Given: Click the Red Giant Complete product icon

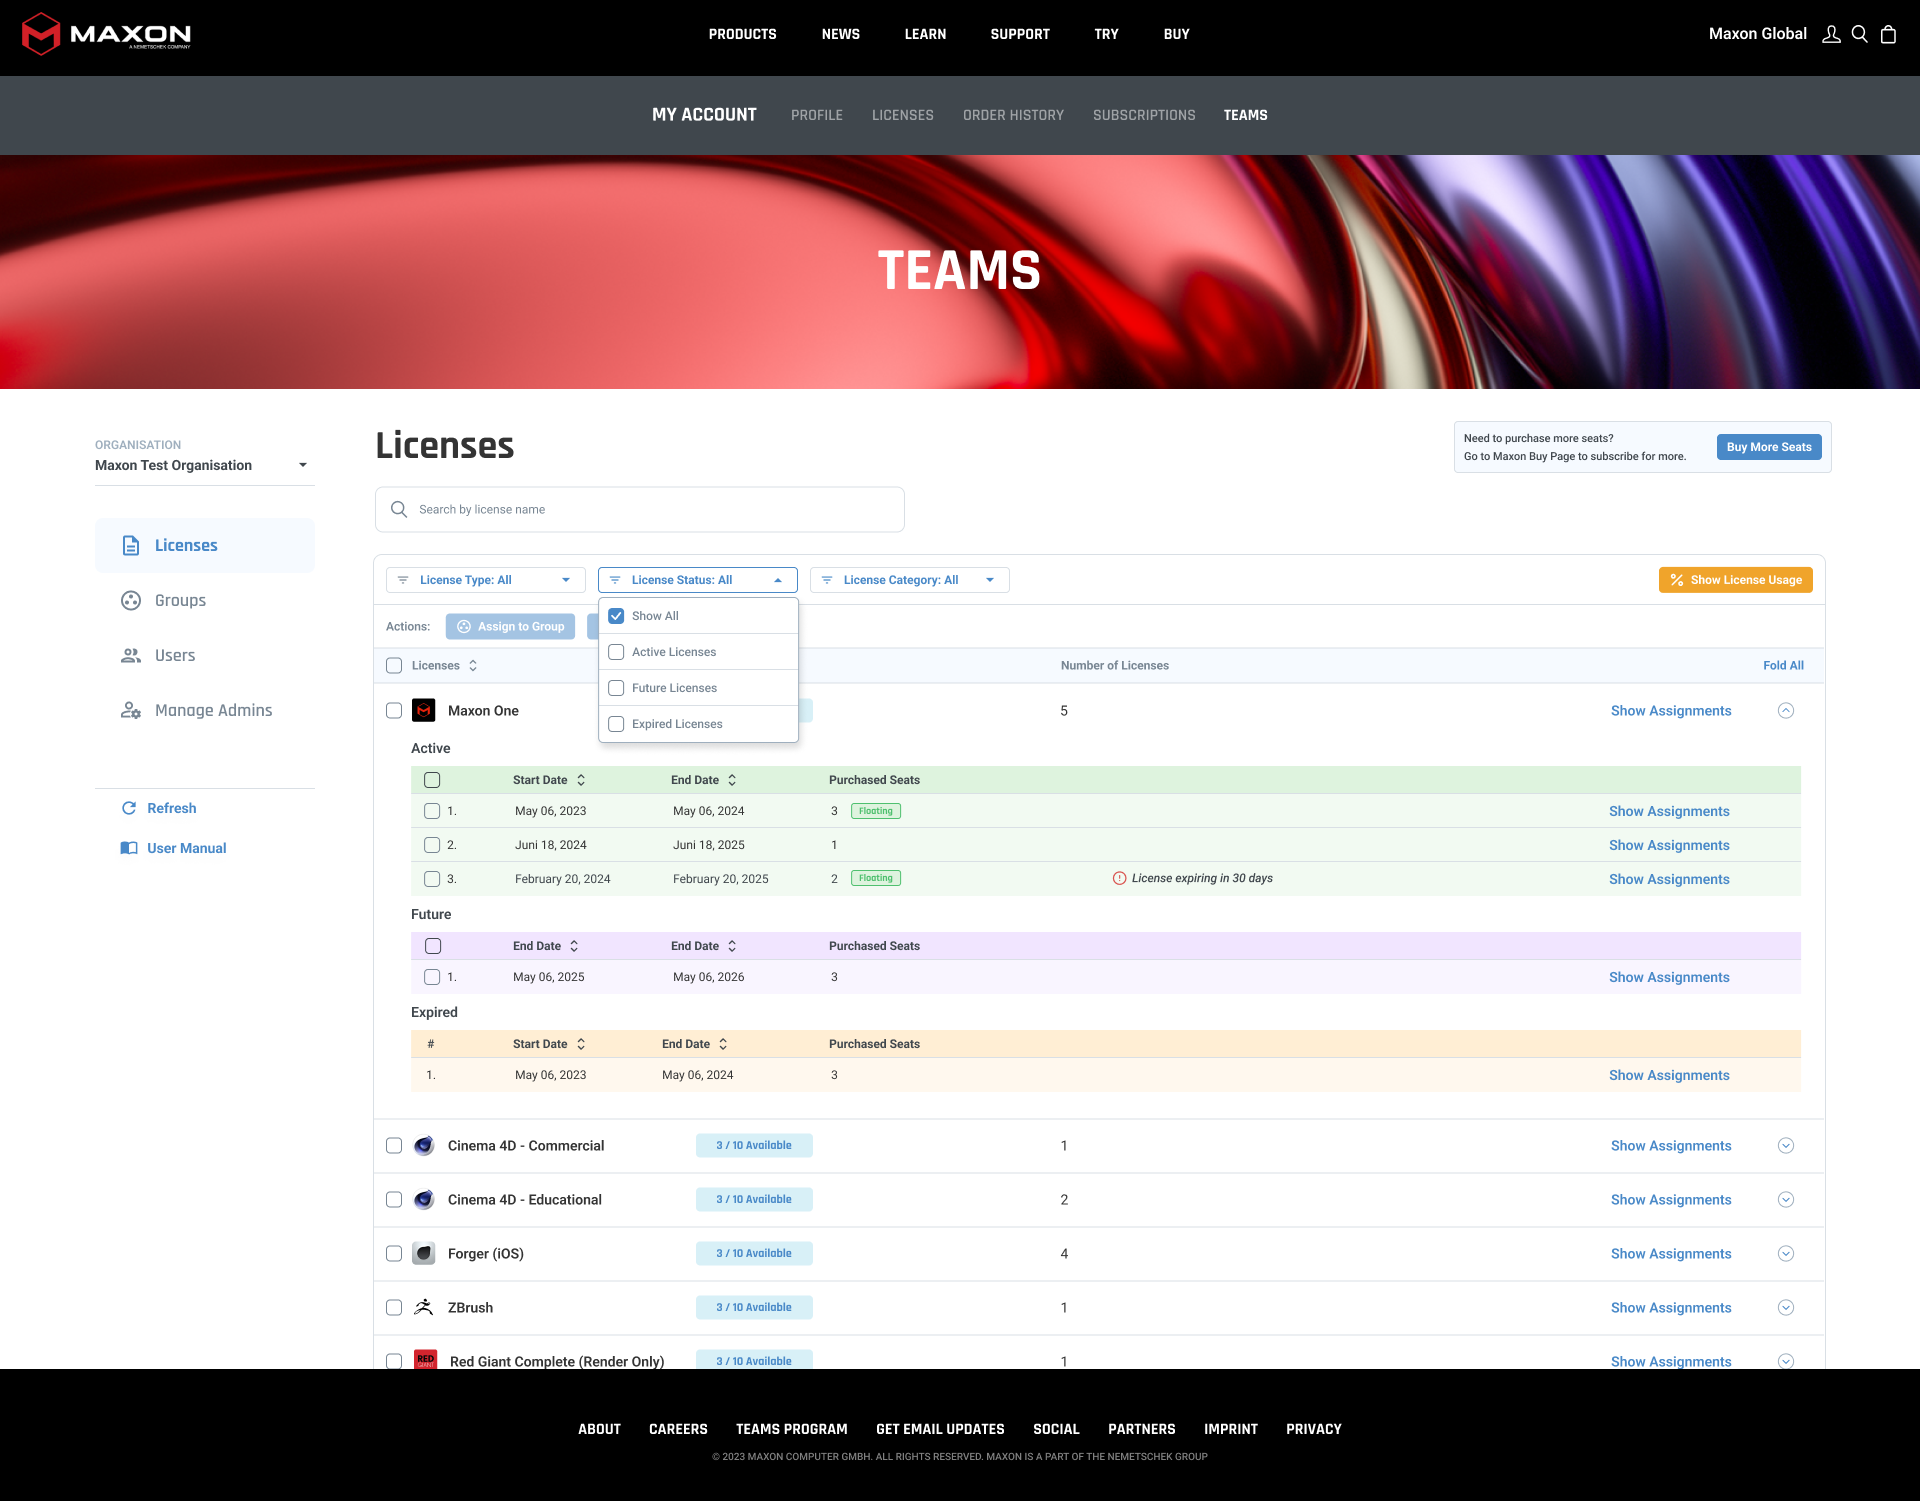Looking at the screenshot, I should [426, 1360].
